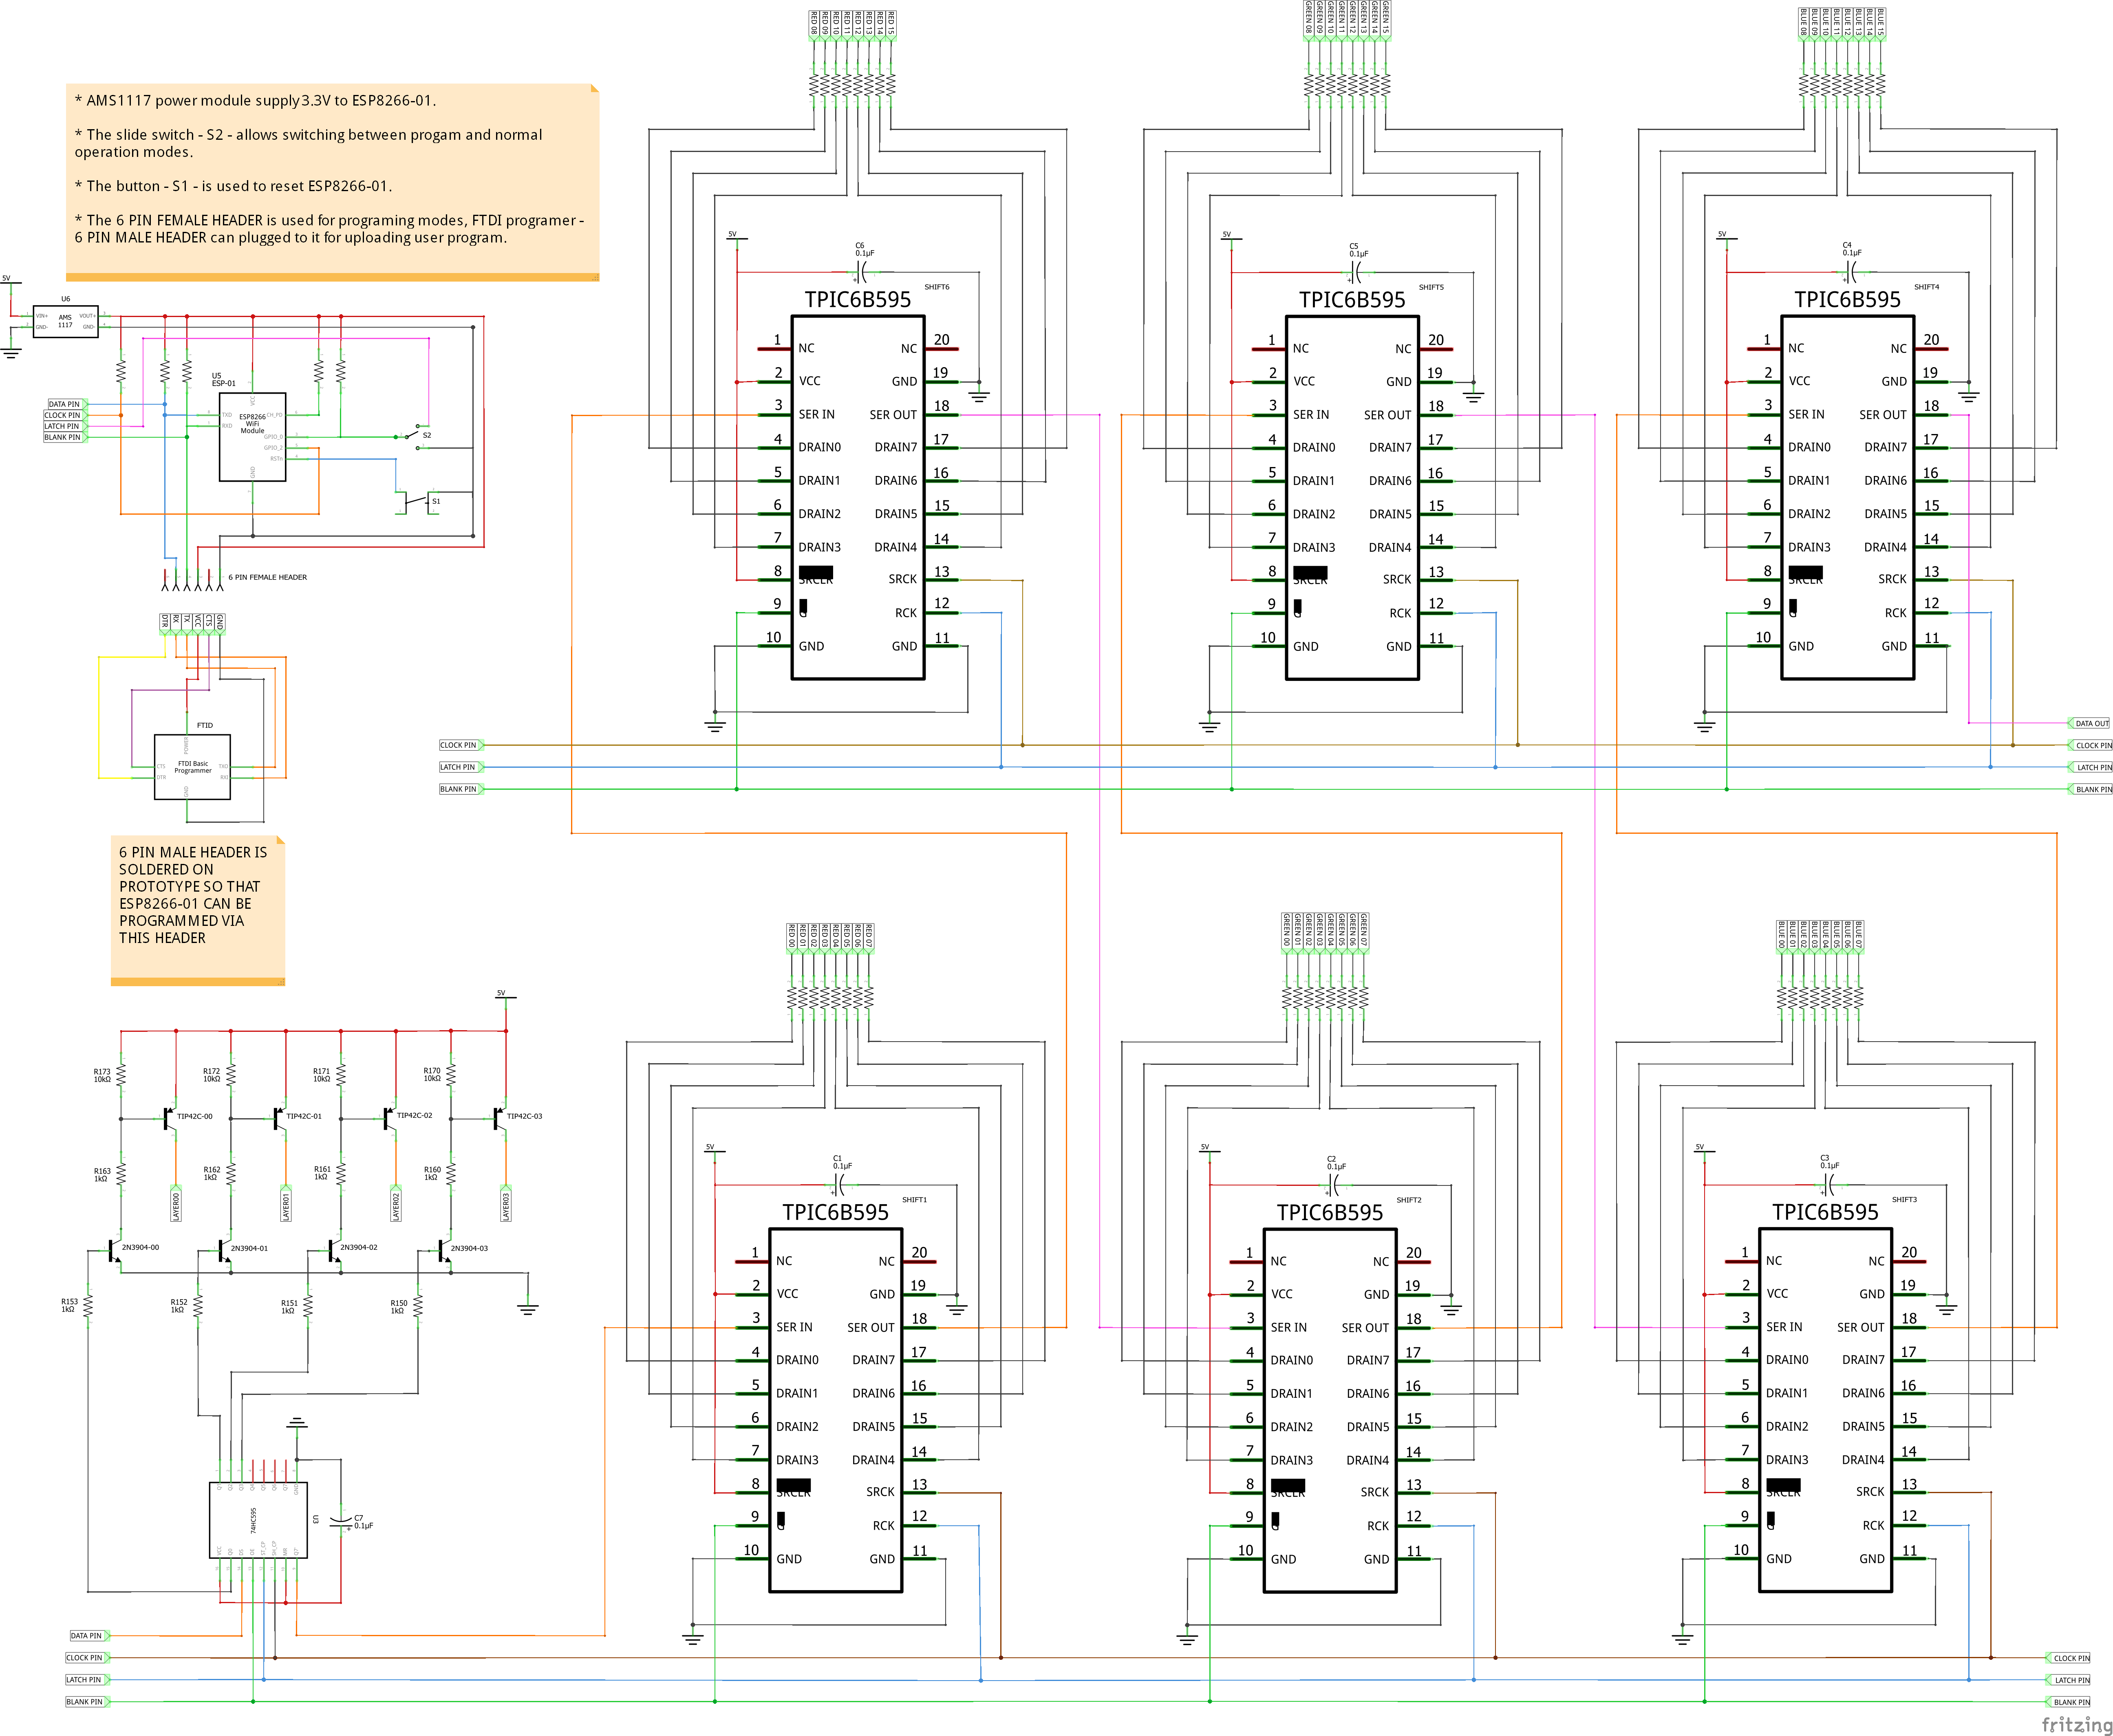The image size is (2113, 1736).
Task: Select the TPIC6B595 chip labeled SHIFT2
Action: [1330, 1410]
